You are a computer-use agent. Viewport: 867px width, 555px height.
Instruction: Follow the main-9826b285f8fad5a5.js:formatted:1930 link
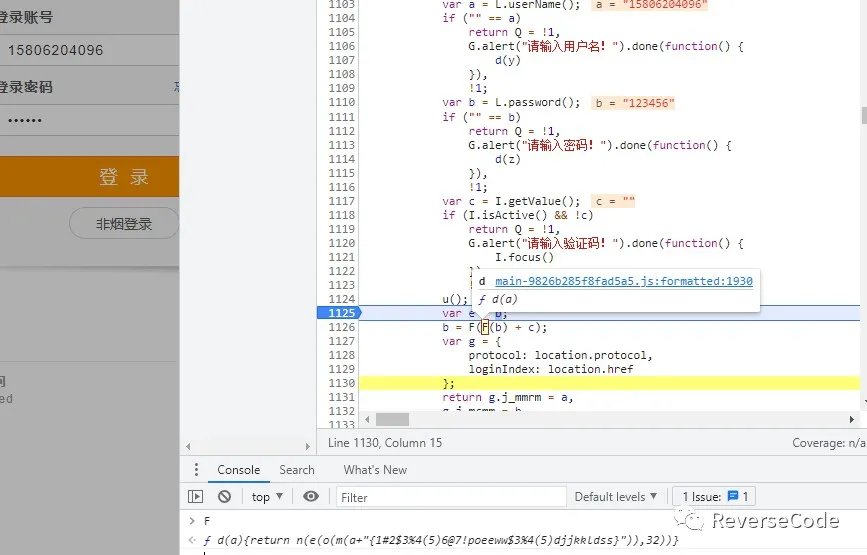click(624, 281)
